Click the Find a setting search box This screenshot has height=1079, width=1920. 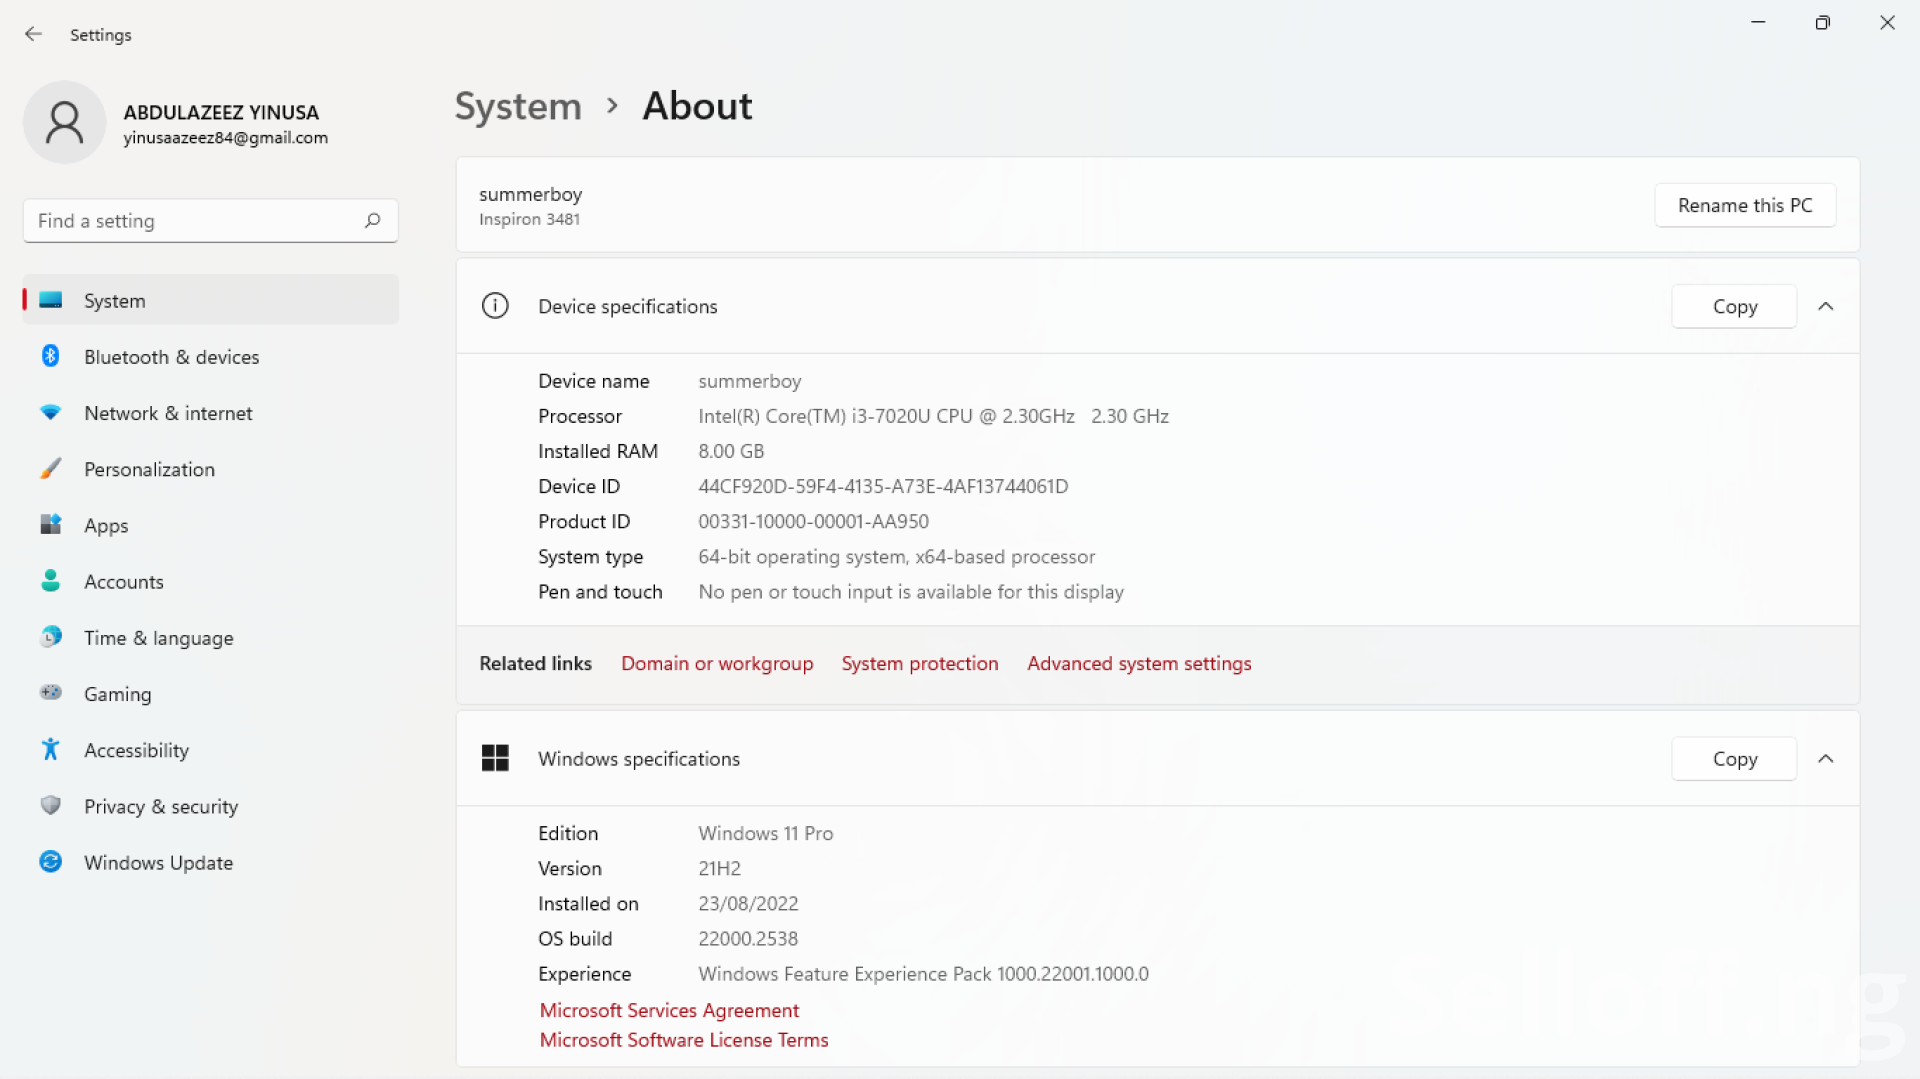[210, 220]
